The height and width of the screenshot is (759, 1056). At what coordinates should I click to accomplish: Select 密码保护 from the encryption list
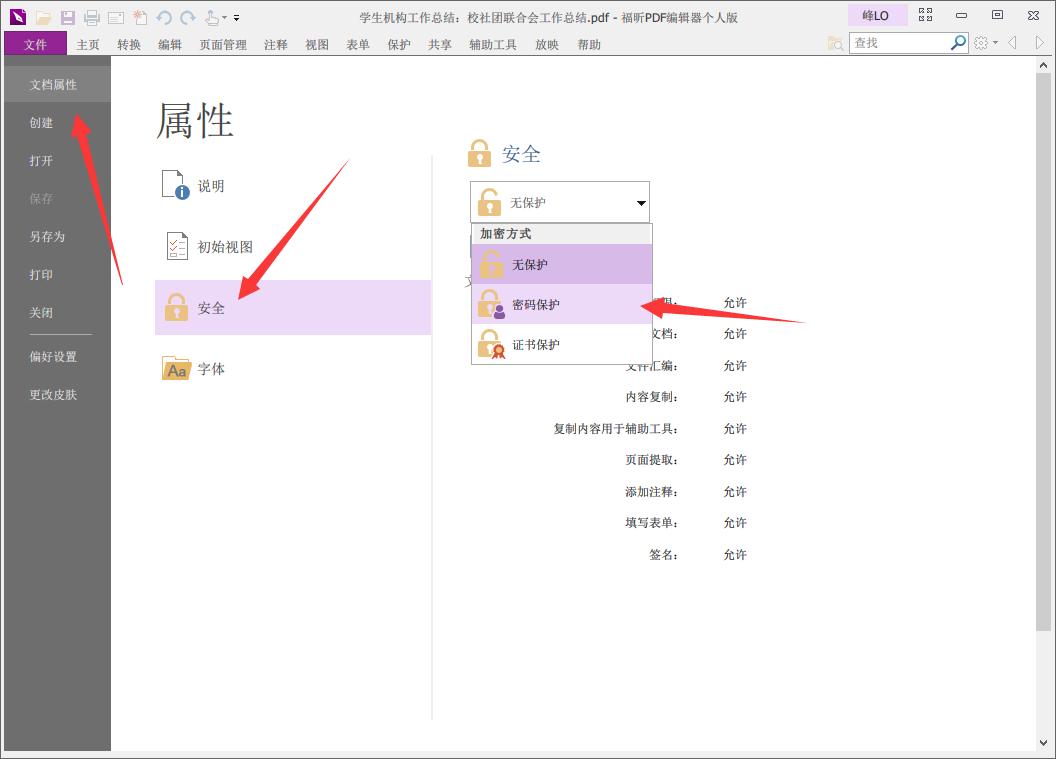(537, 303)
